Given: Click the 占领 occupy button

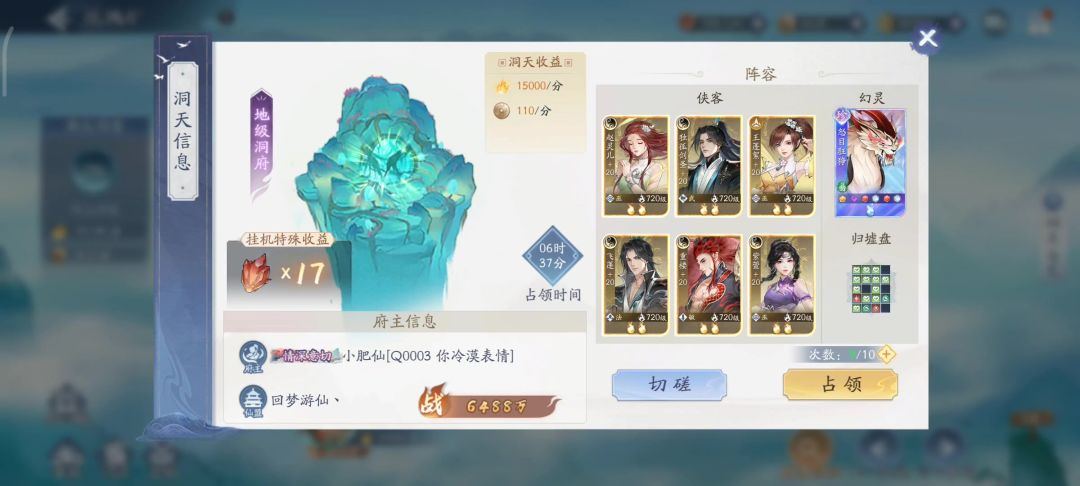Looking at the screenshot, I should (840, 385).
